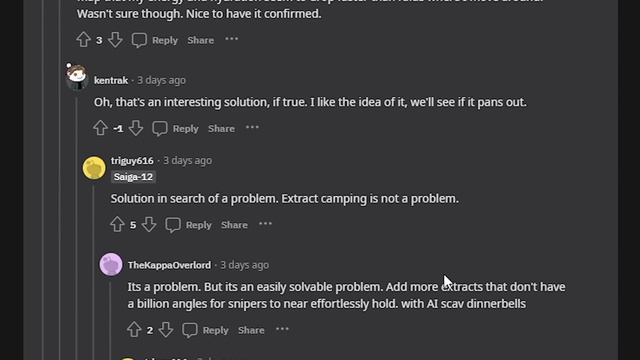Downvote TheKappaOverlord's comment

tap(166, 329)
